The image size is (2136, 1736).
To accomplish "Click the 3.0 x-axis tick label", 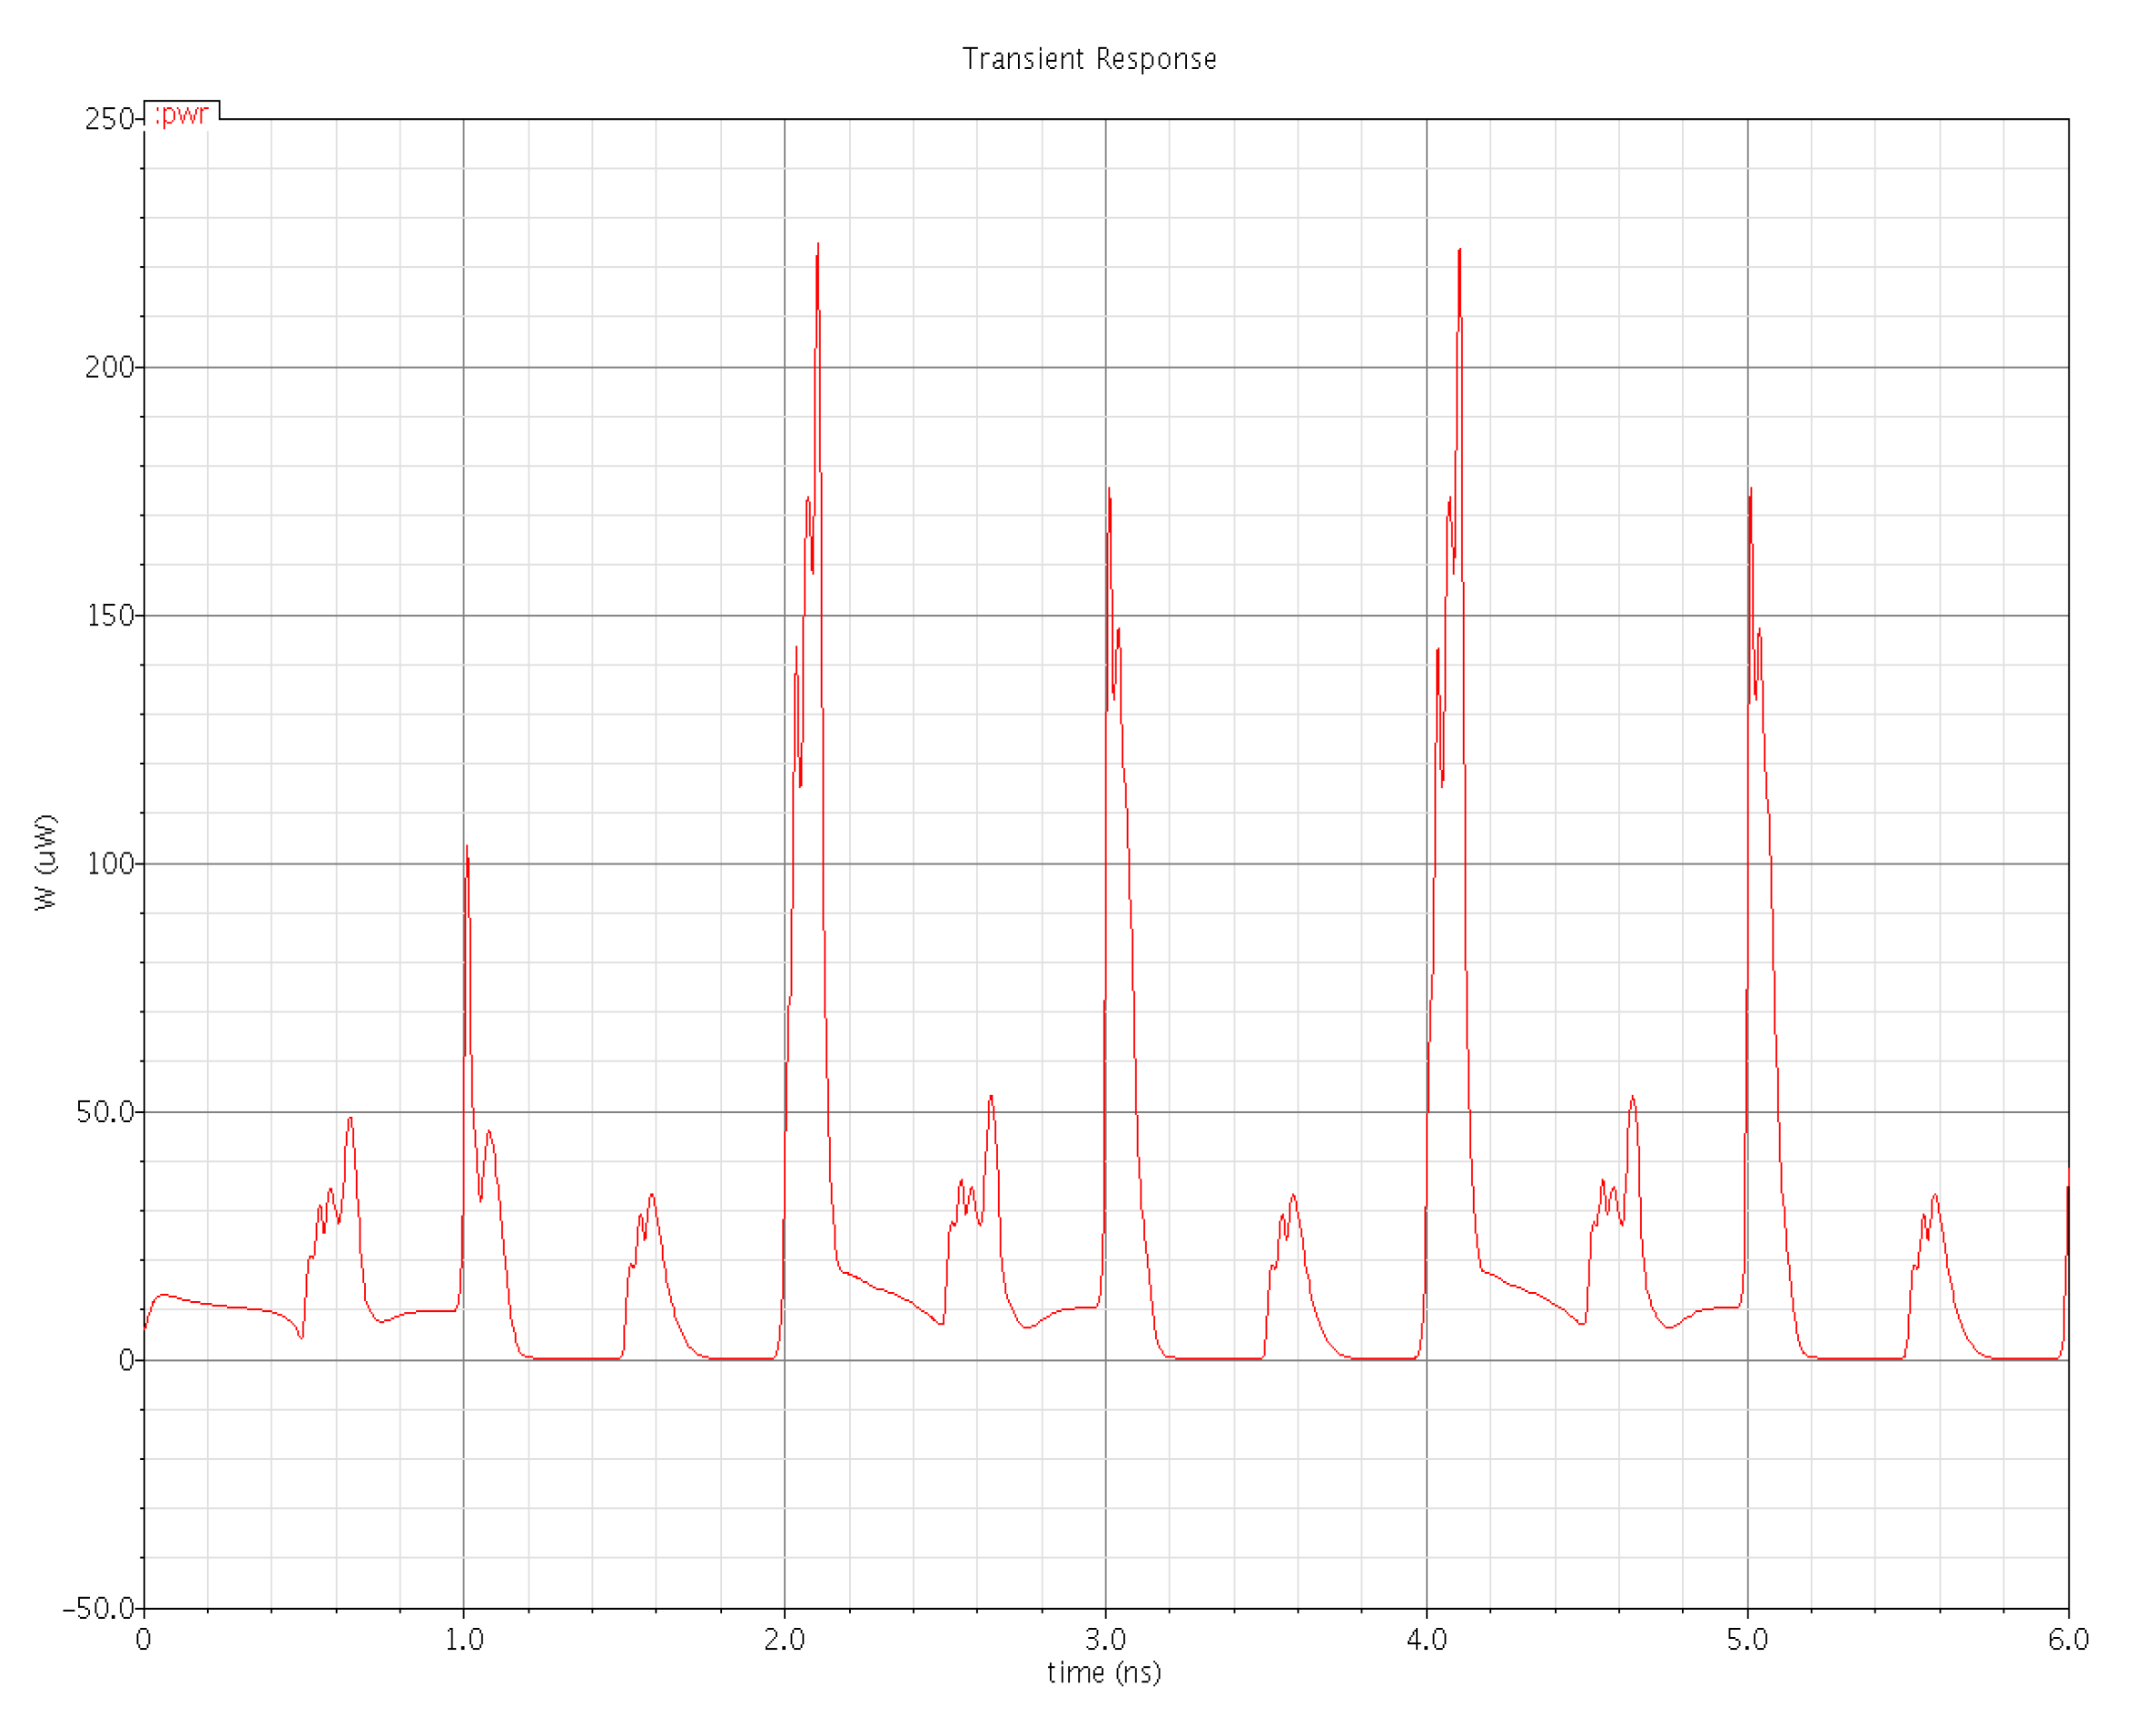I will tap(1105, 1640).
